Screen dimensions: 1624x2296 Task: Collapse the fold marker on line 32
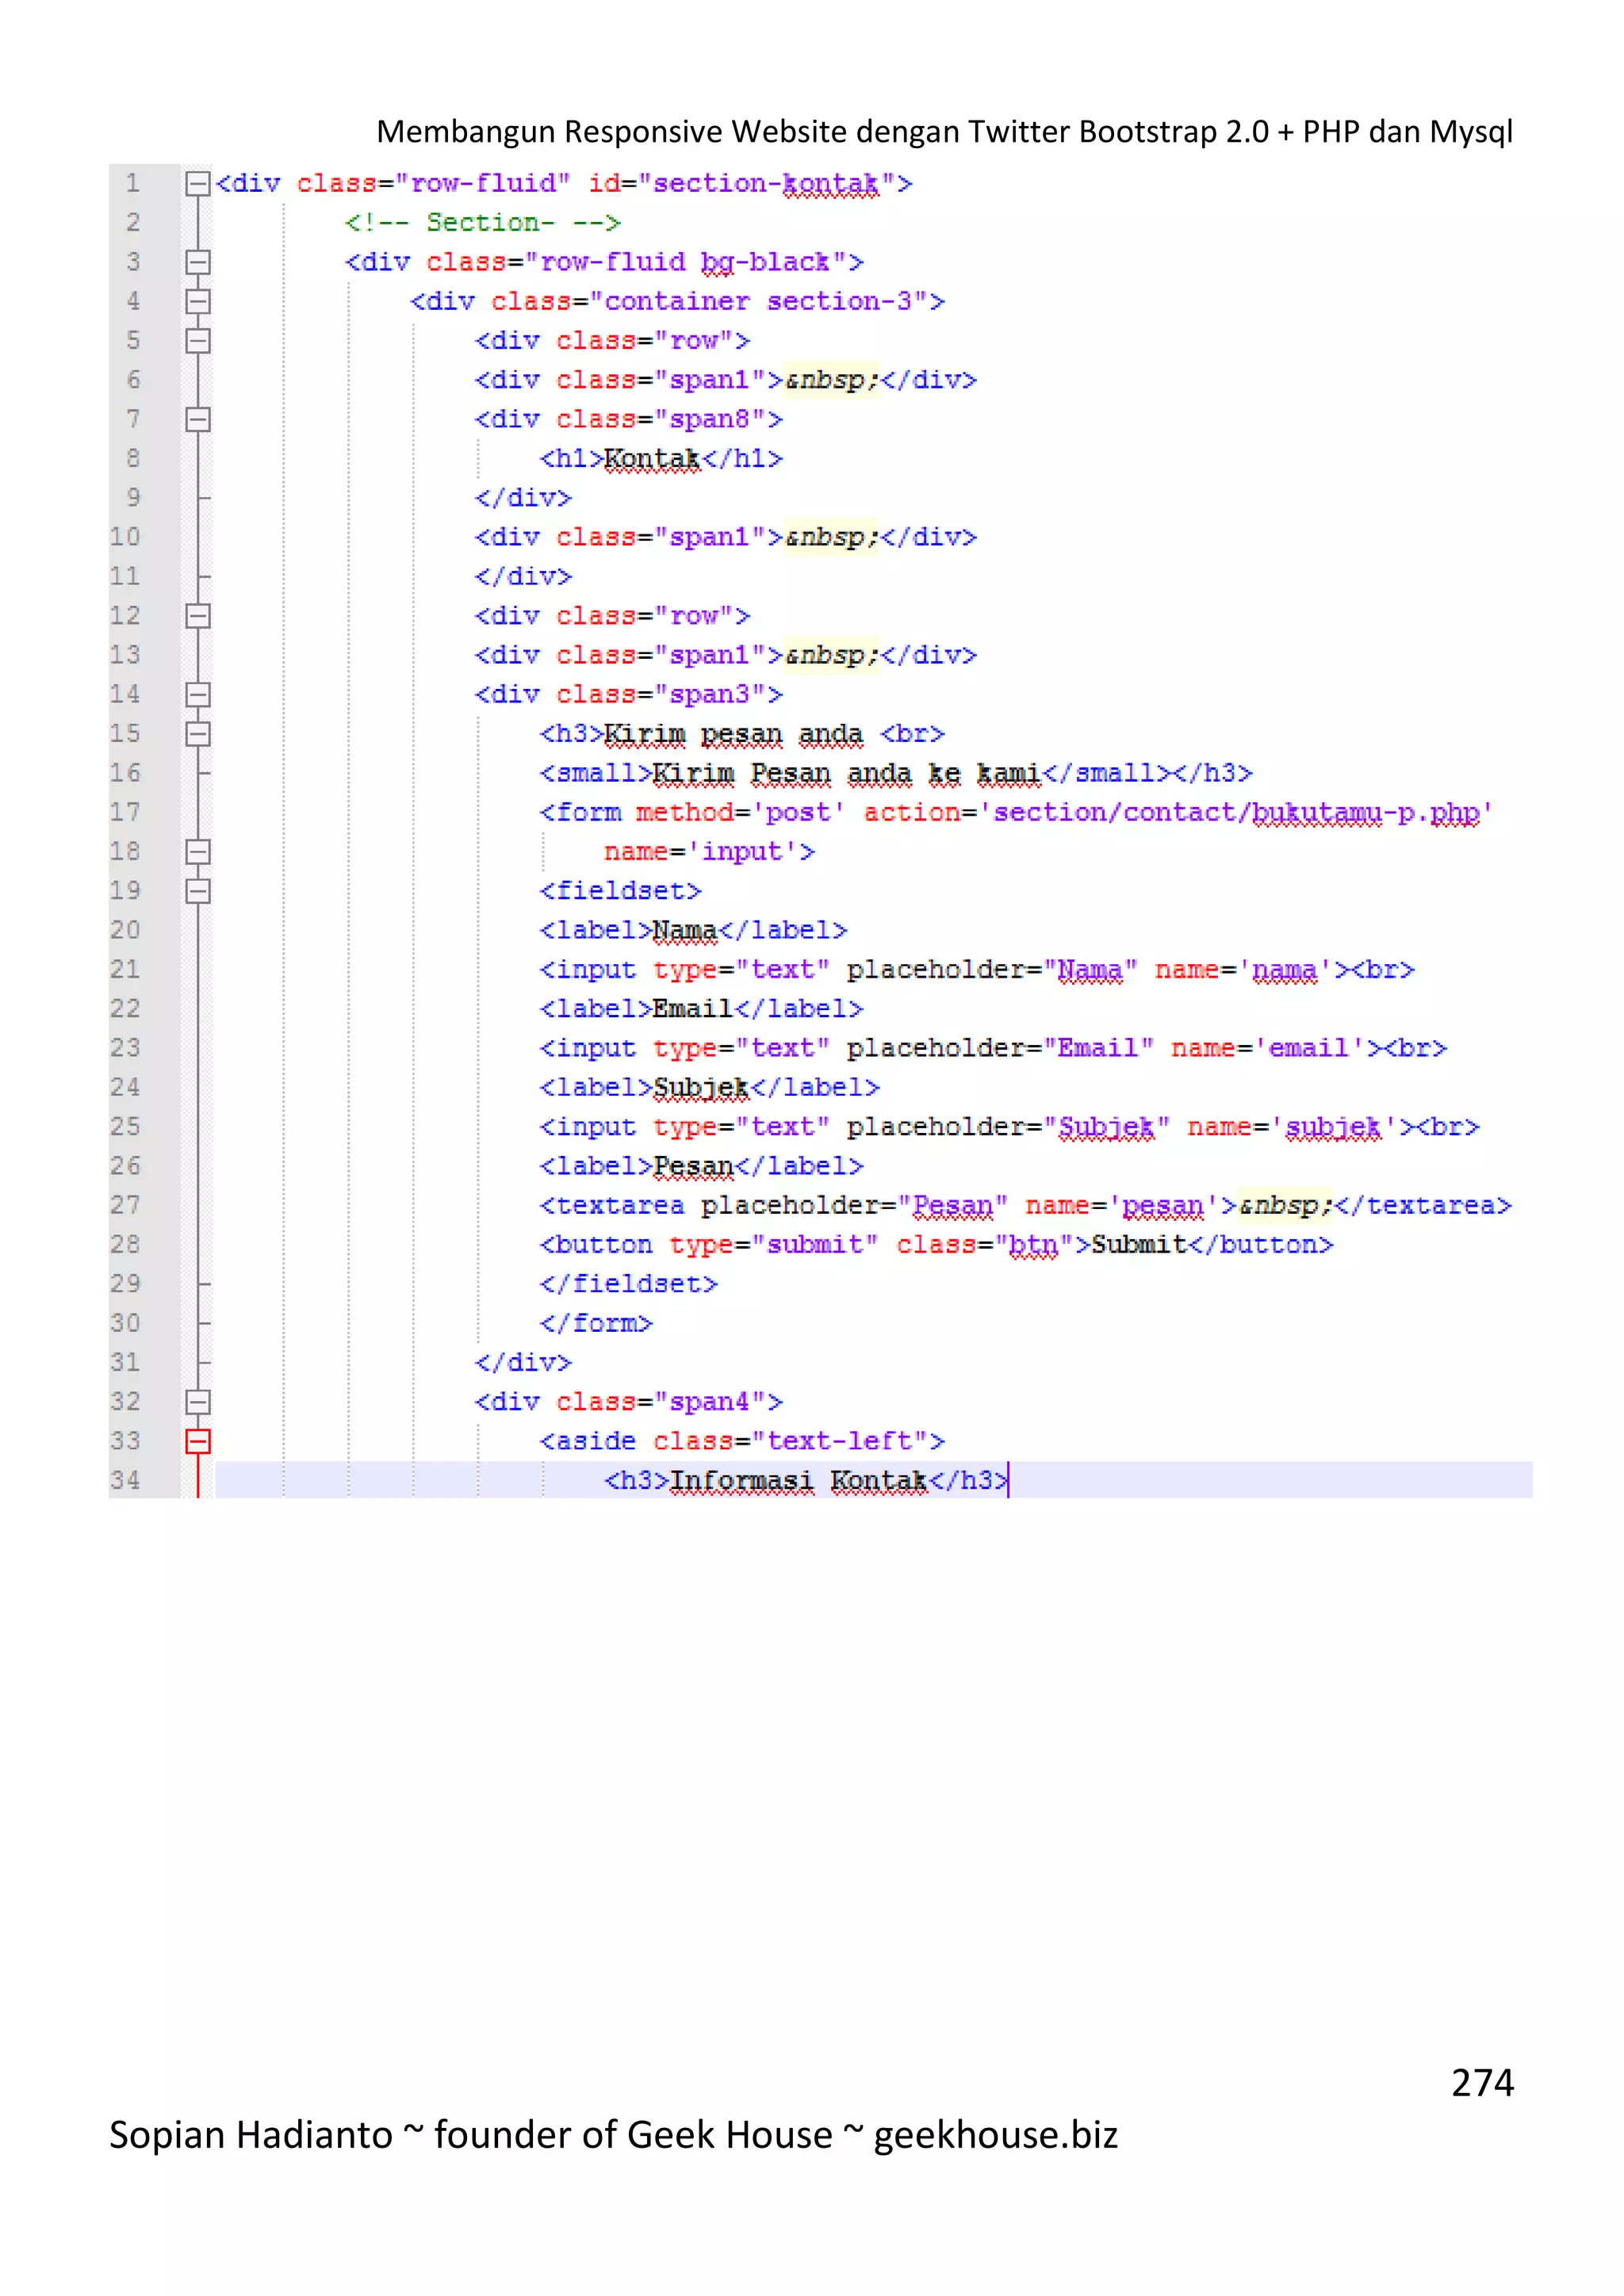[x=198, y=1402]
